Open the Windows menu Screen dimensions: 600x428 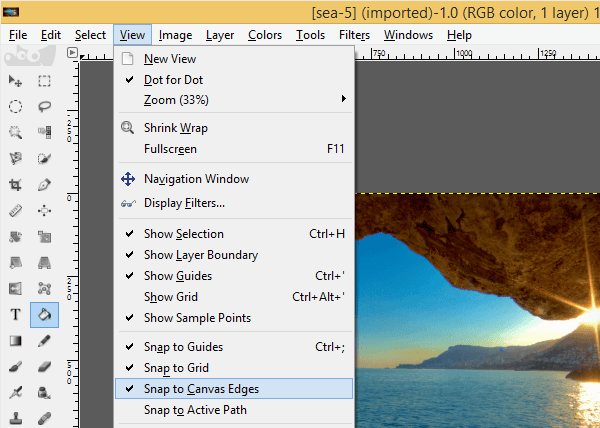pyautogui.click(x=408, y=35)
